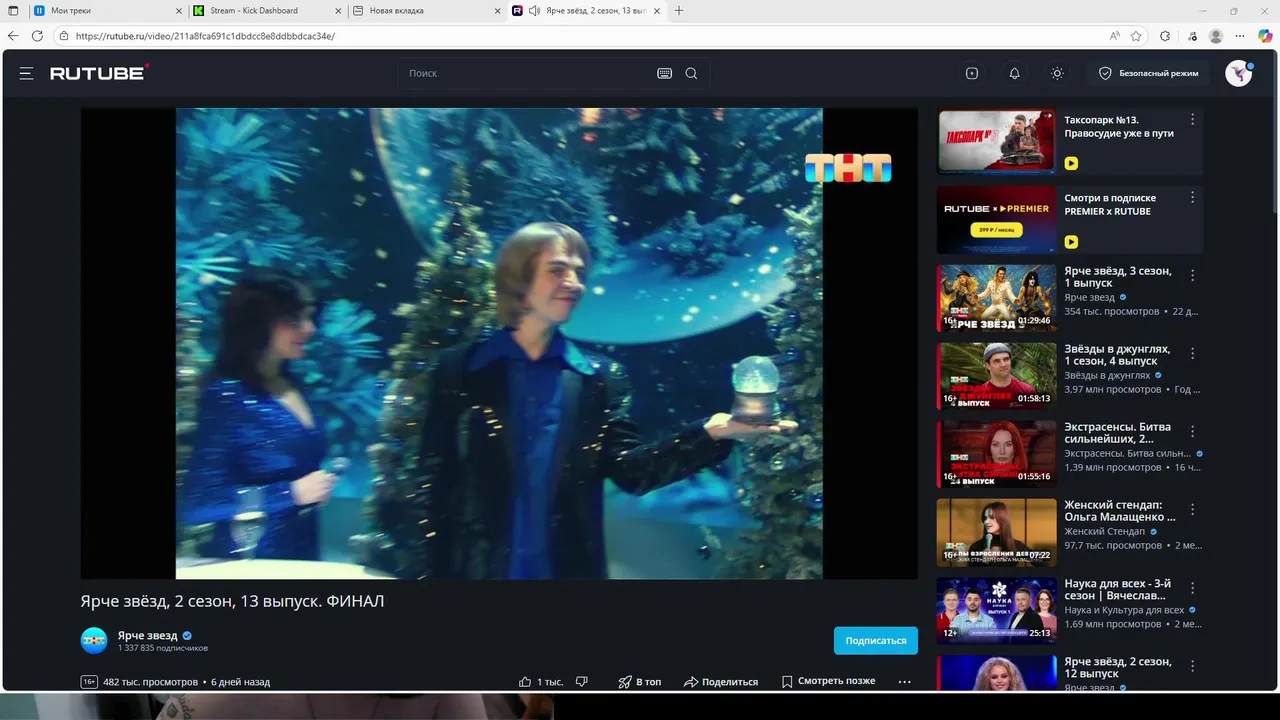
Task: Open the browser settings and more menu
Action: tap(1240, 36)
